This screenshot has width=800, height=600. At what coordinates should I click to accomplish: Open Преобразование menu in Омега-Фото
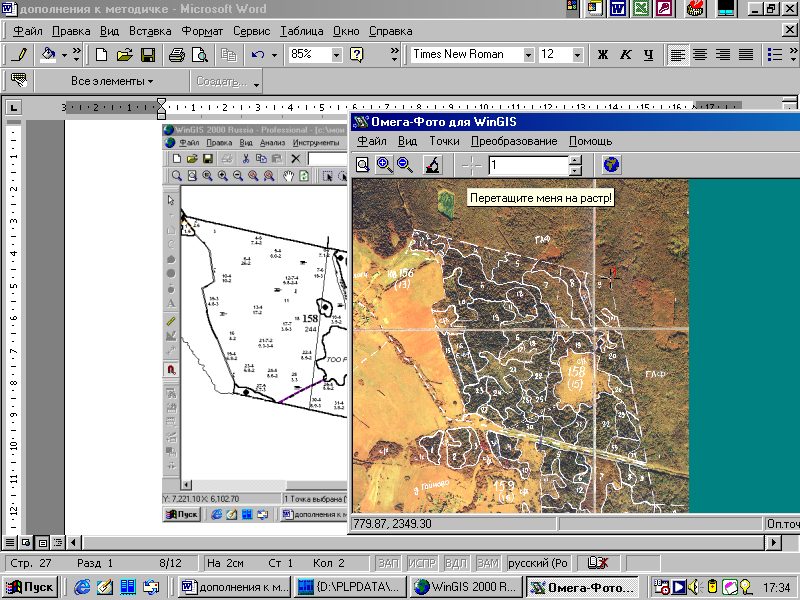coord(514,141)
